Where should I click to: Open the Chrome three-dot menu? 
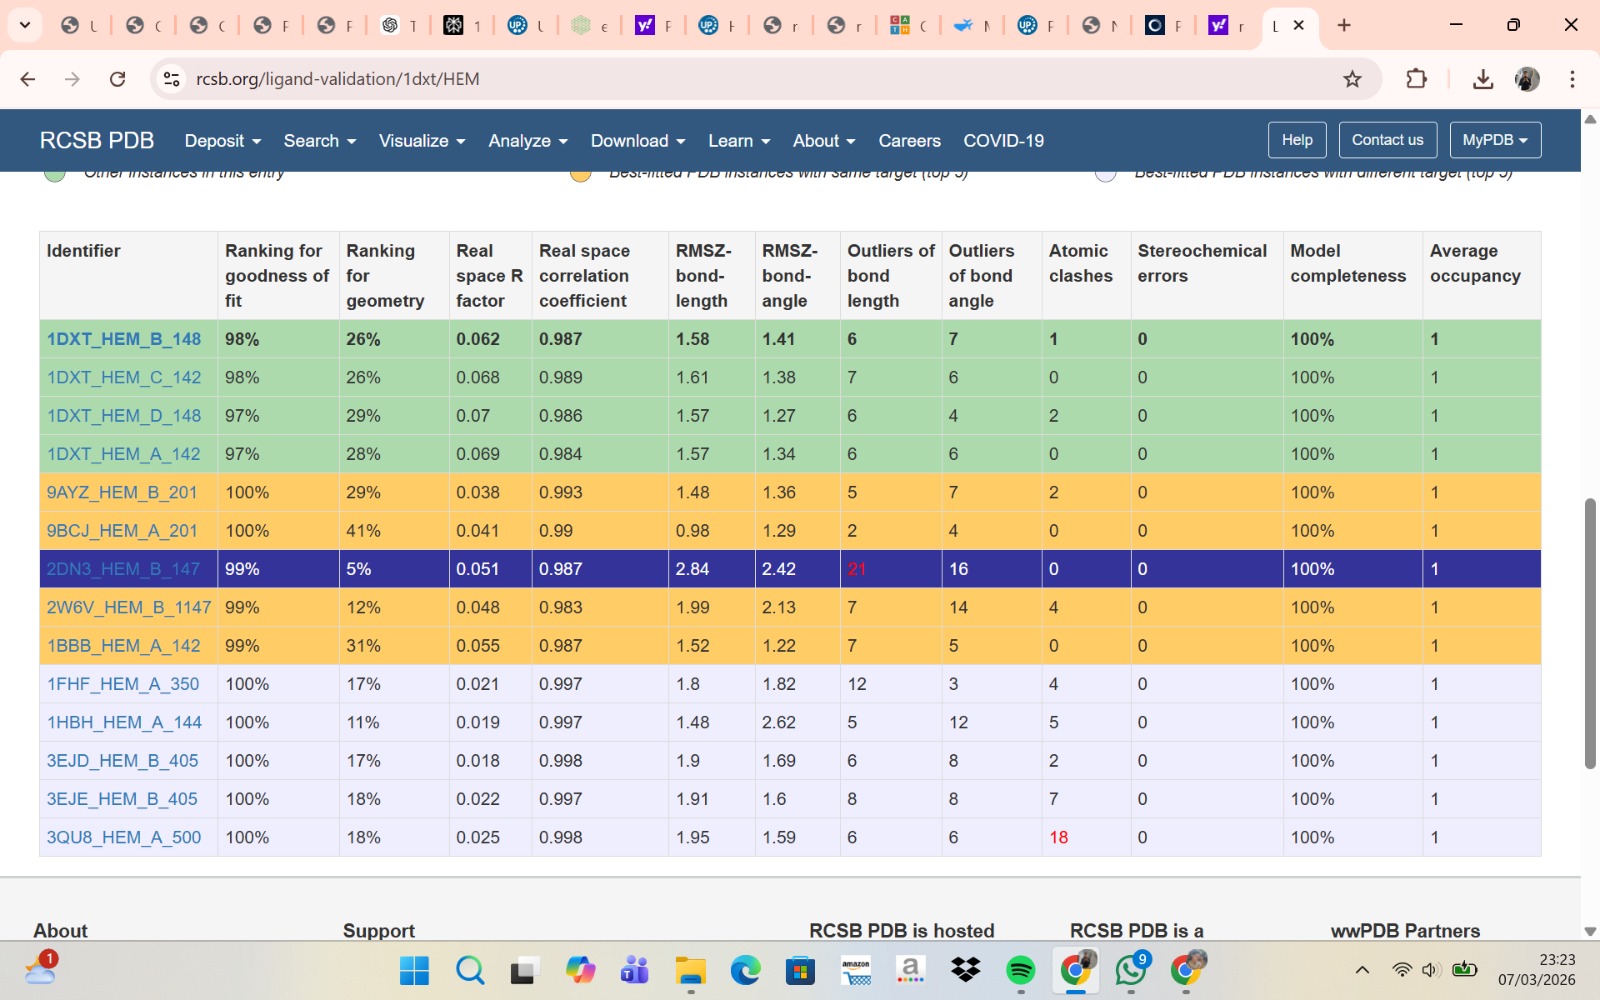pos(1572,79)
